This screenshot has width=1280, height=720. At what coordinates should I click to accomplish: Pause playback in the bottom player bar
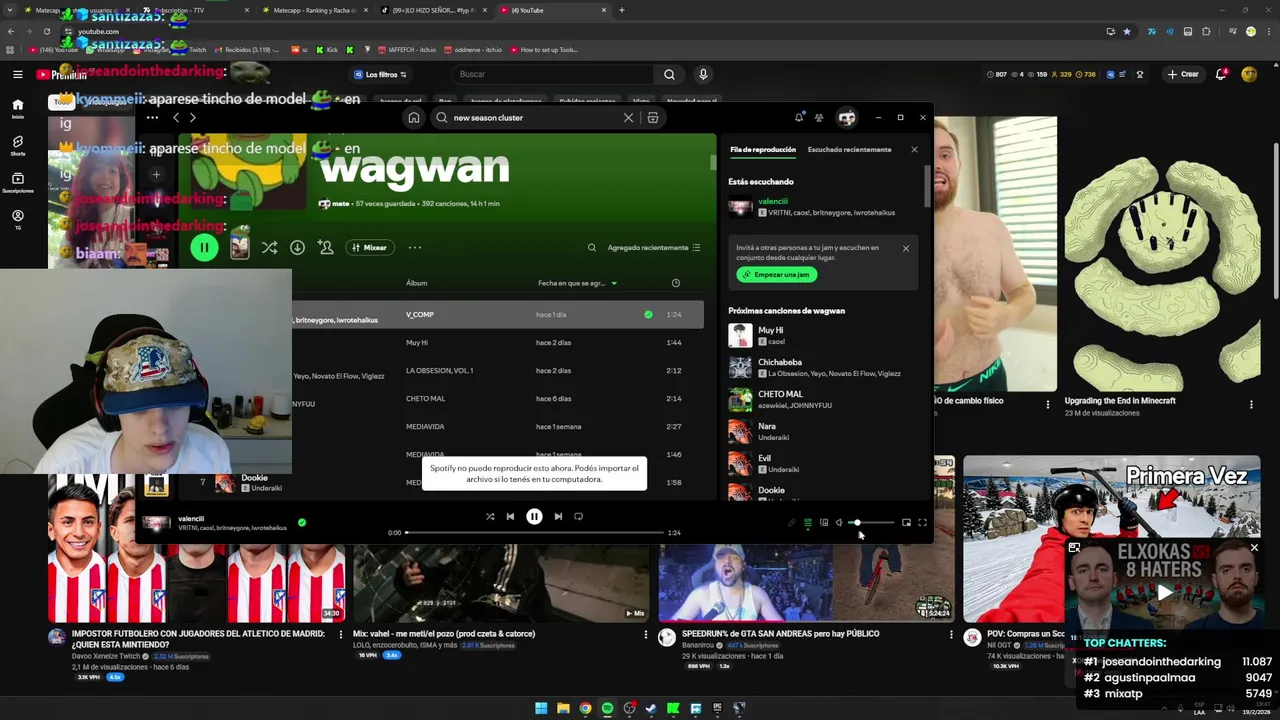[534, 517]
